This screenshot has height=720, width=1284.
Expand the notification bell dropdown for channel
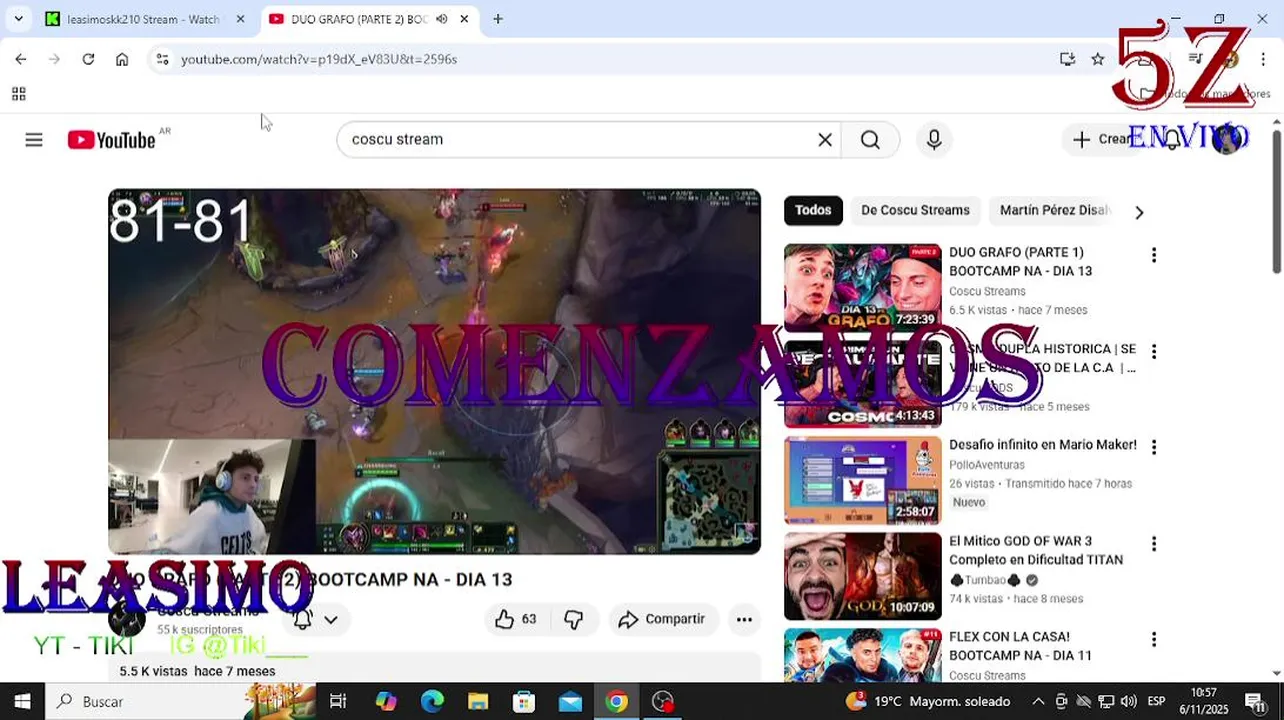click(330, 619)
